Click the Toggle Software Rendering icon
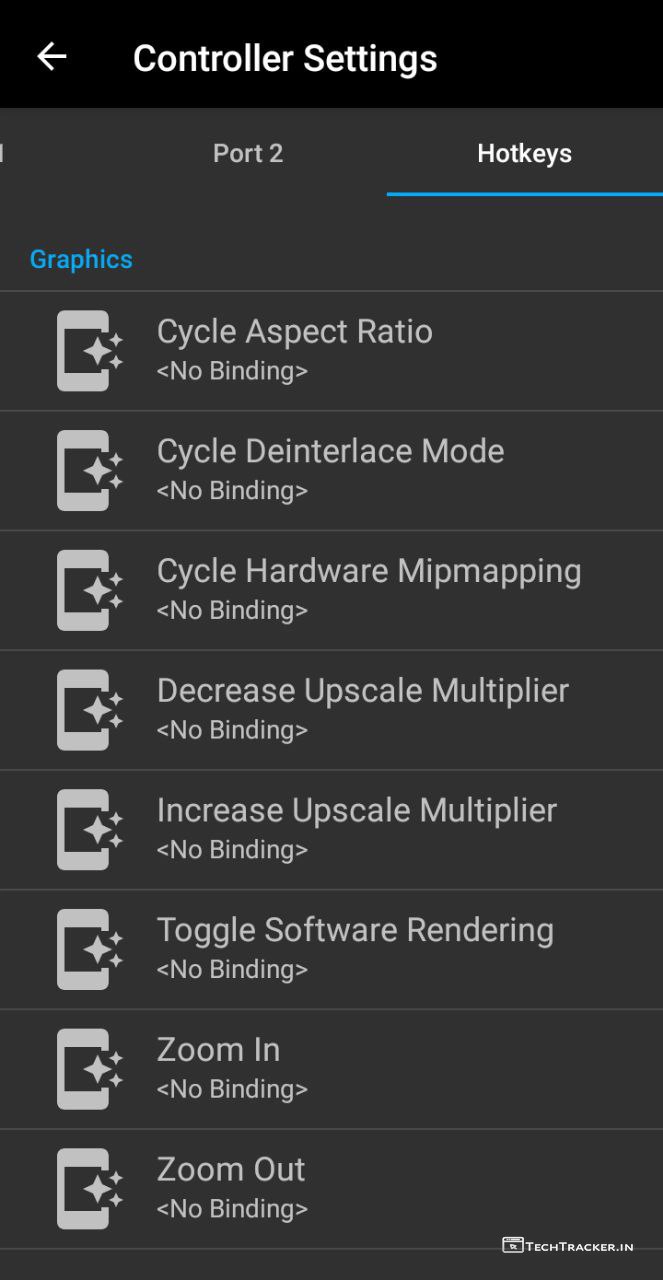Screen dimensions: 663x1280 pos(89,949)
